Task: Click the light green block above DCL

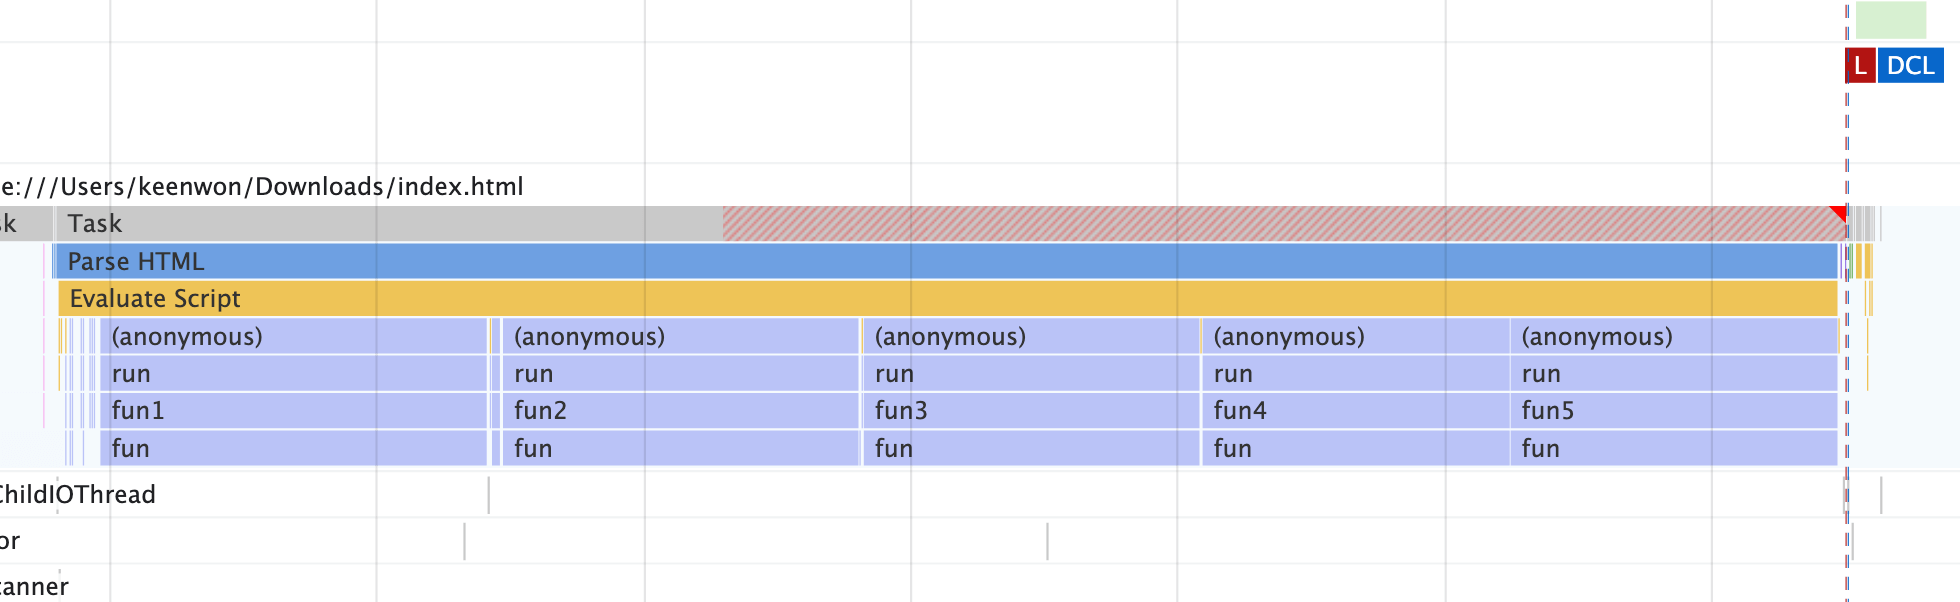Action: [x=1890, y=20]
